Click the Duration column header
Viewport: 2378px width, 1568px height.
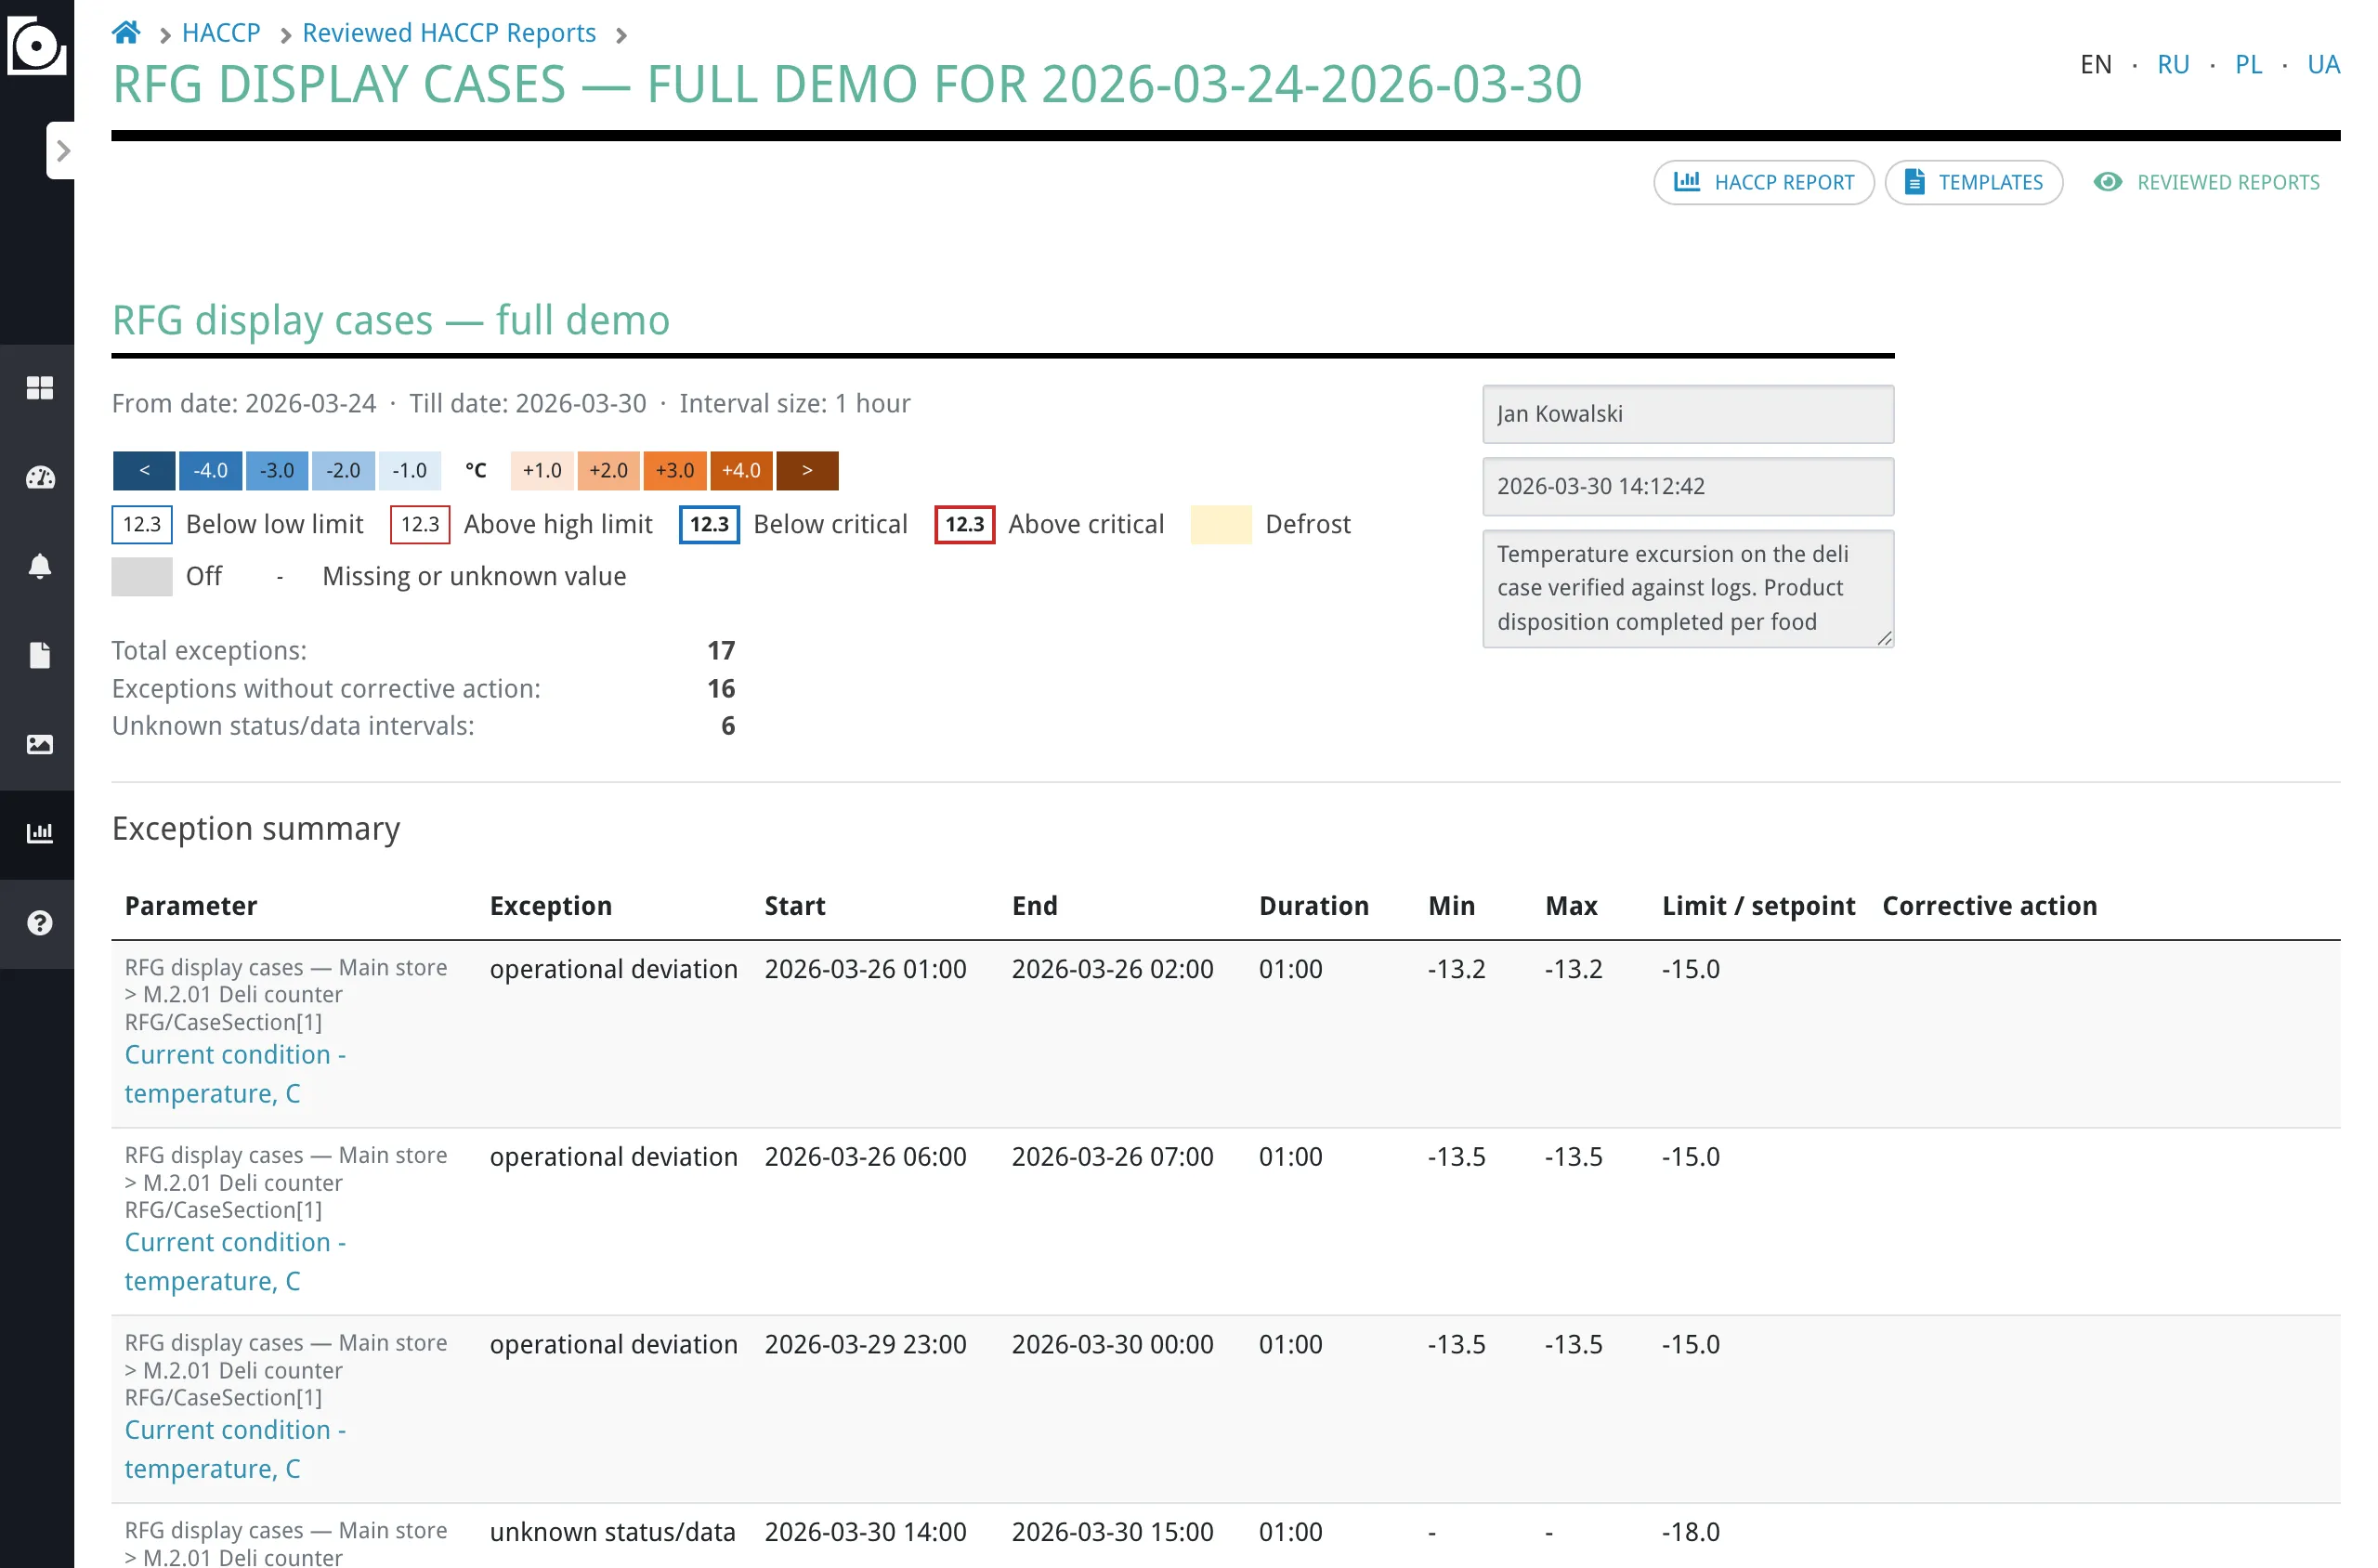[x=1314, y=906]
